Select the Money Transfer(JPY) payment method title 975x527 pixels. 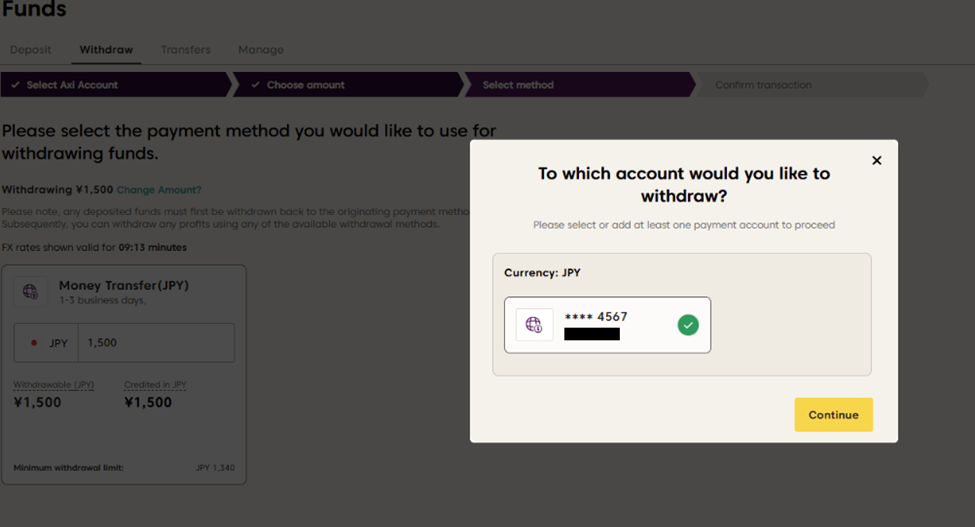[x=124, y=286]
